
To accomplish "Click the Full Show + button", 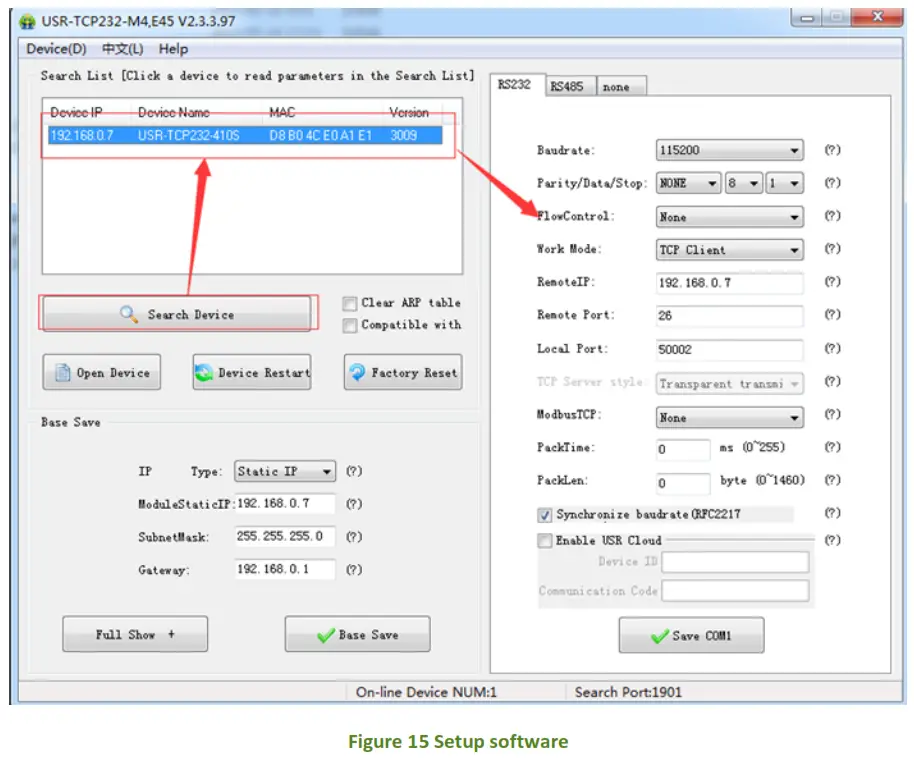I will click(x=134, y=633).
